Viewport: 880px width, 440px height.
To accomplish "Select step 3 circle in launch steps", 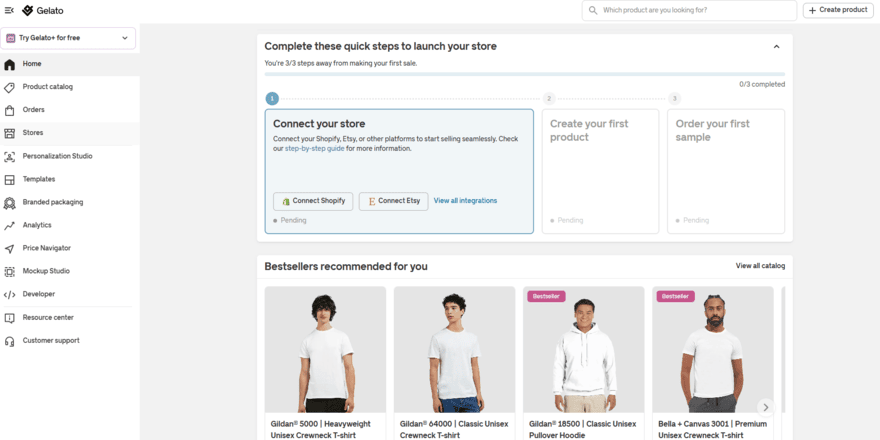I will [x=675, y=99].
